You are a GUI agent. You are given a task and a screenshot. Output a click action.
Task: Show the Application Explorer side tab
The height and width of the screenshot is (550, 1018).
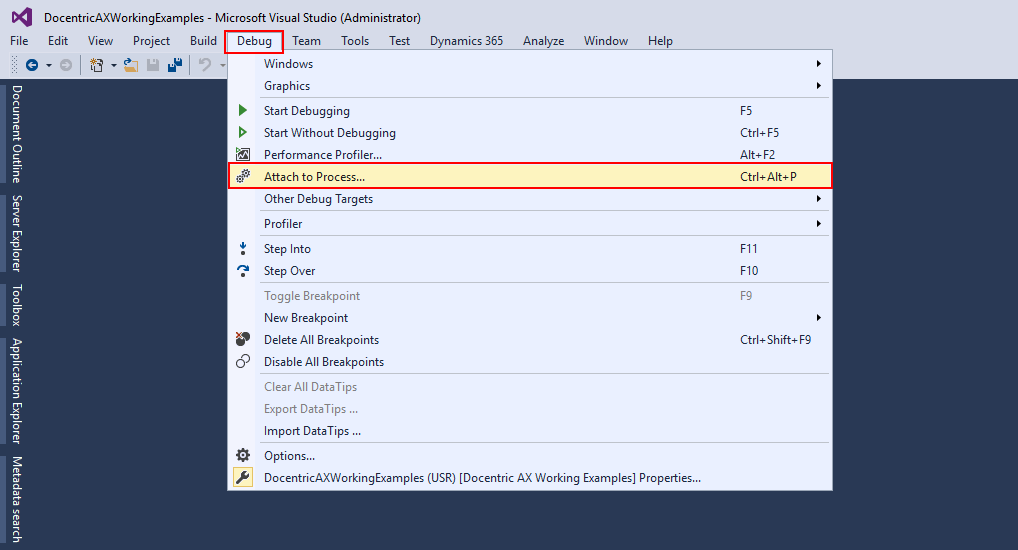(x=16, y=391)
